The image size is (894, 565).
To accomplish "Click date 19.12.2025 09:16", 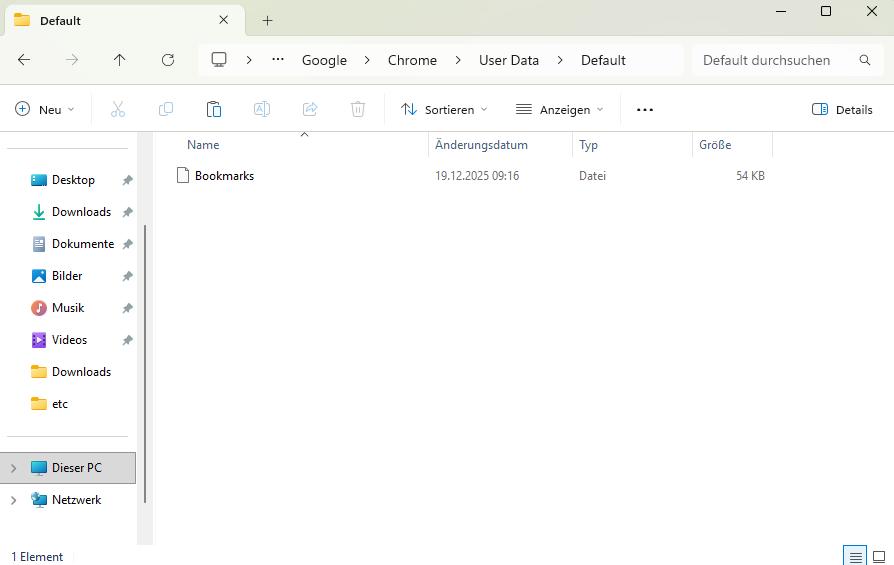I will tap(477, 176).
